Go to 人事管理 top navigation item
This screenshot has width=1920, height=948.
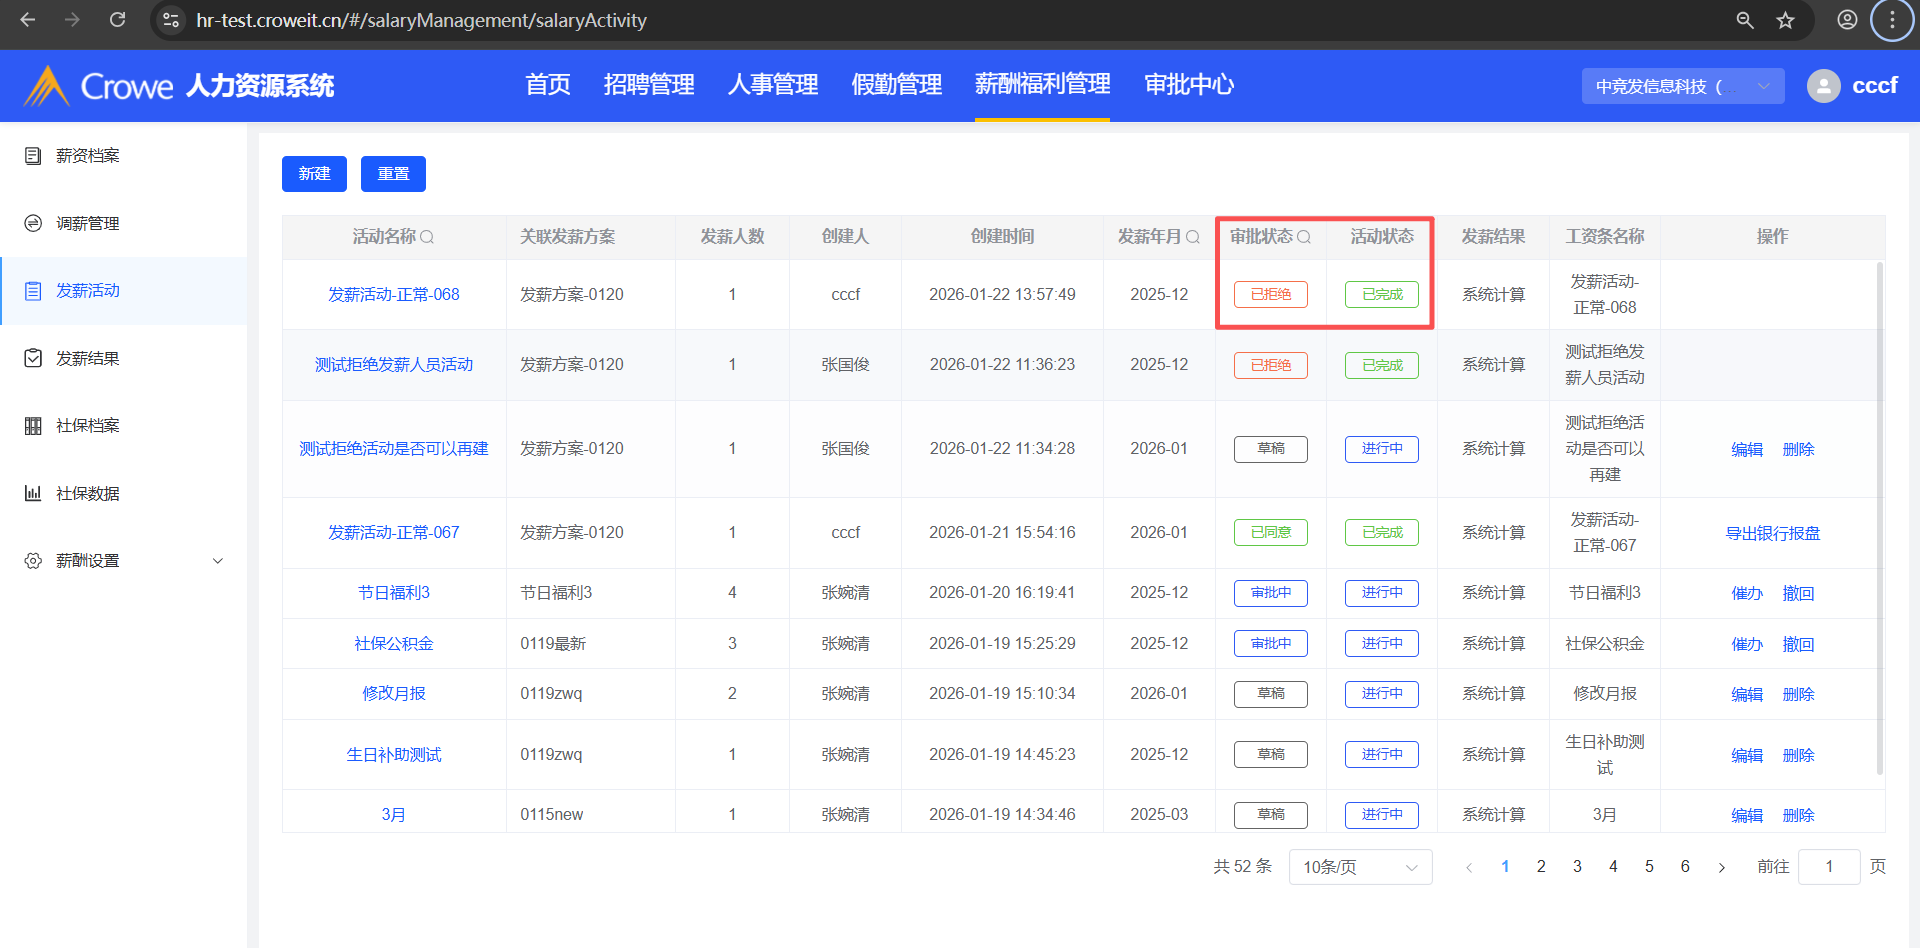[773, 85]
